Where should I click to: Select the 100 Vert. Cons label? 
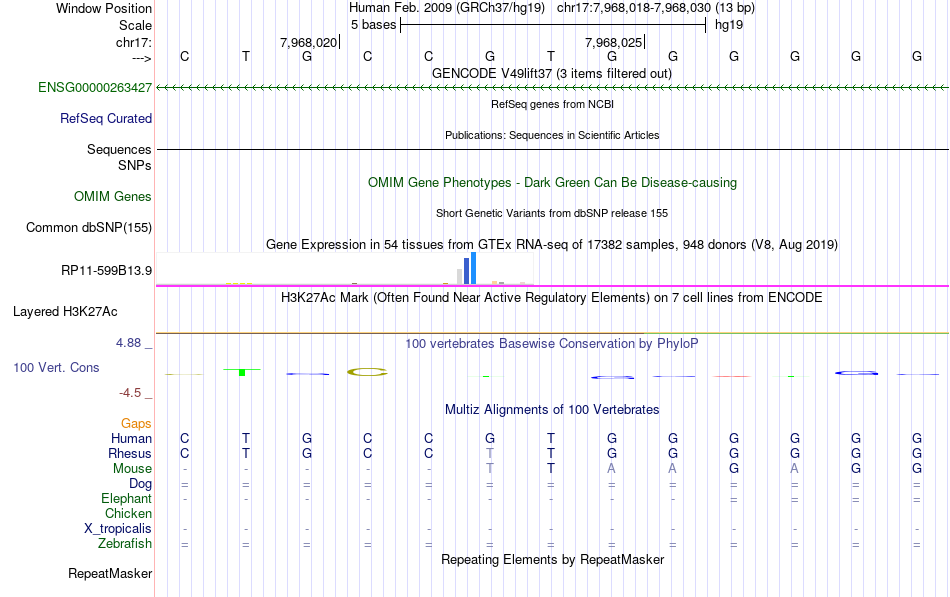[56, 368]
